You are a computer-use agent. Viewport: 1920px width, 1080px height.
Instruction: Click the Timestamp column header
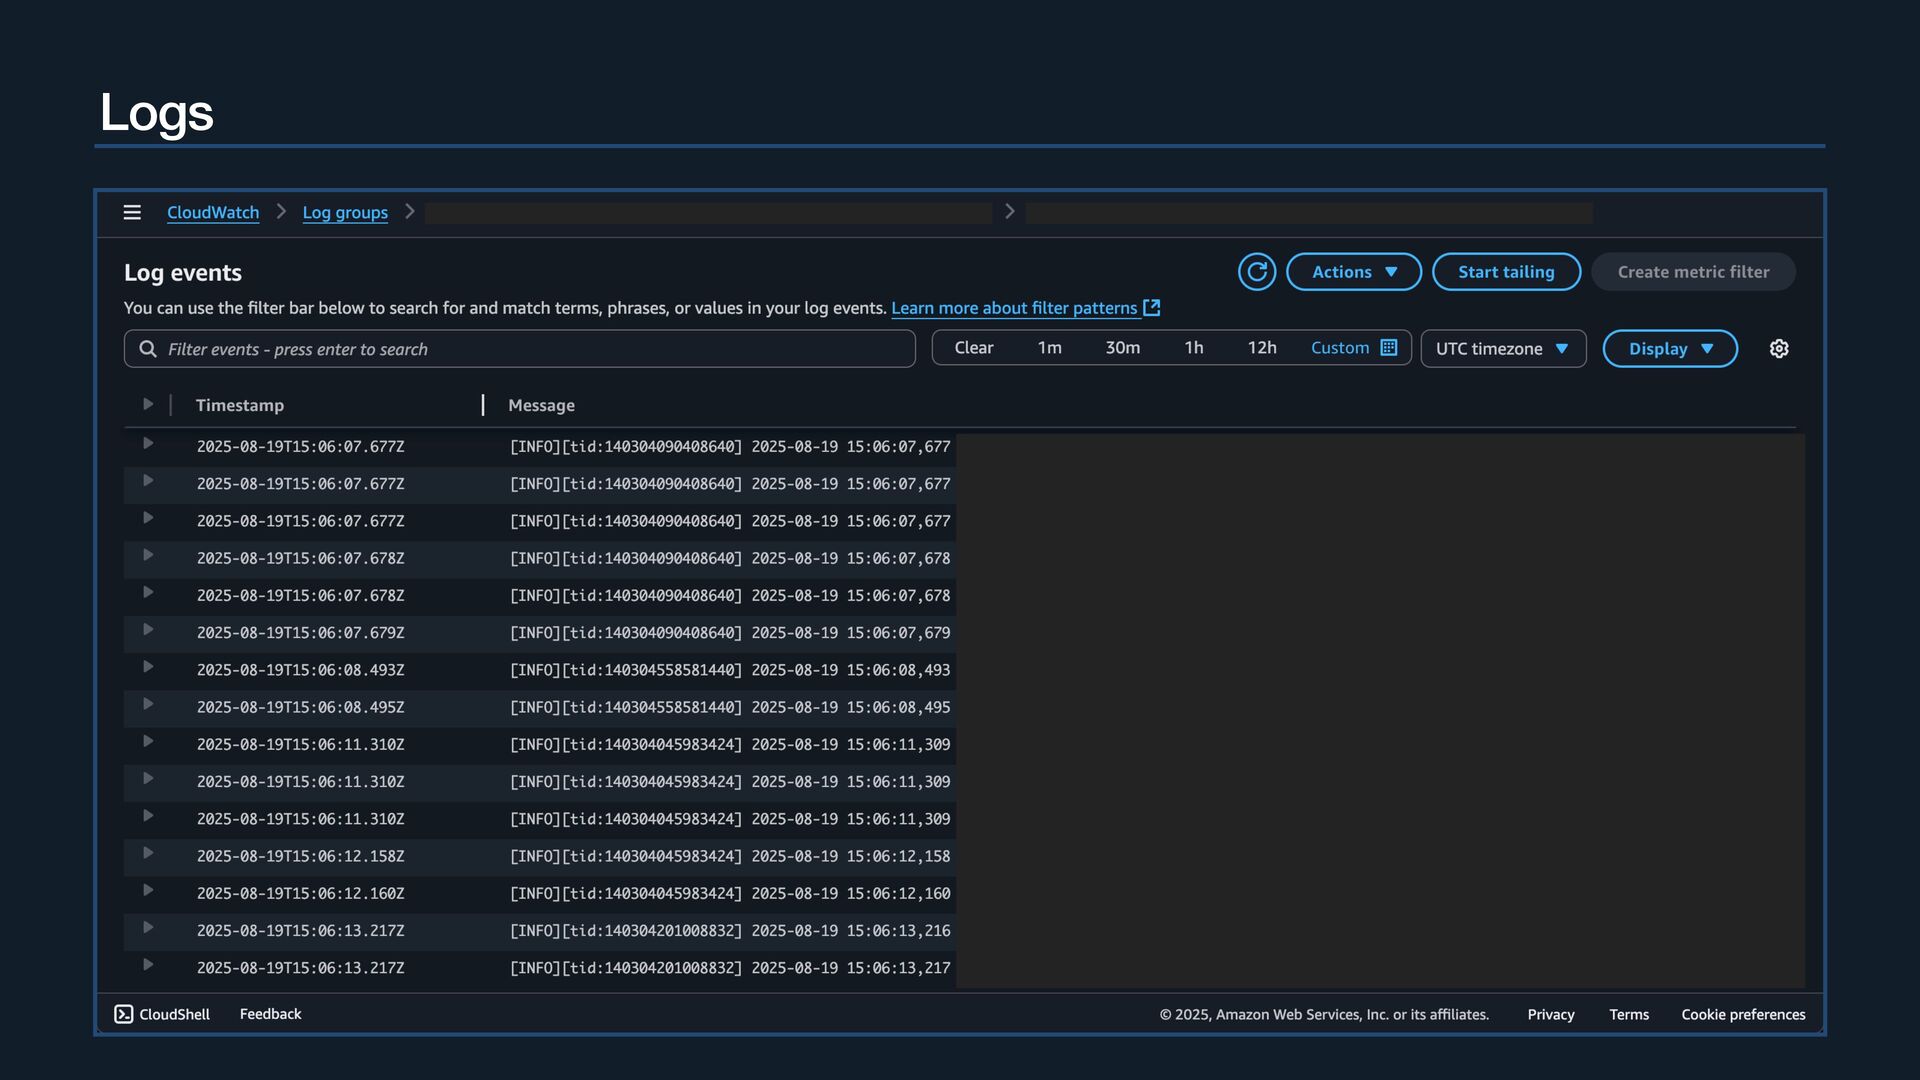(240, 405)
